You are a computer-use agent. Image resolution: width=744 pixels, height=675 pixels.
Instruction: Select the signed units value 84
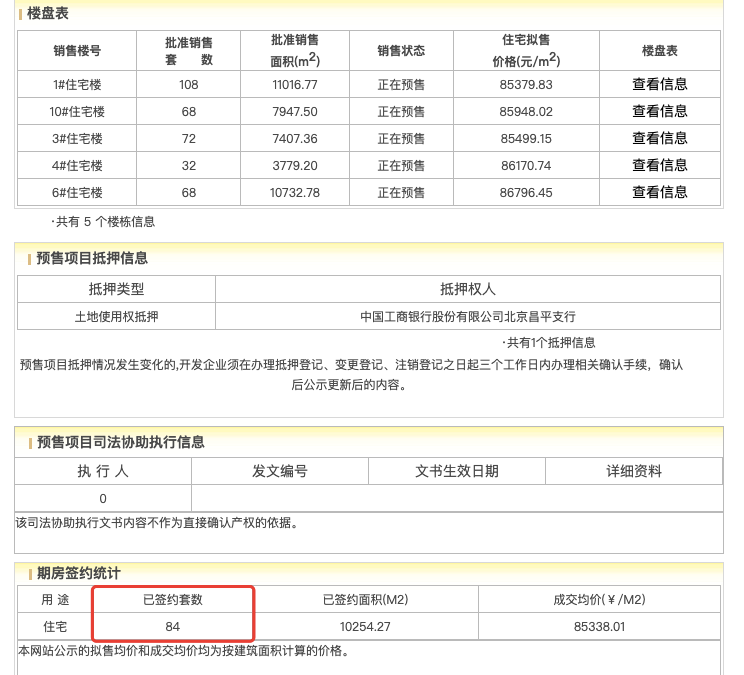click(x=173, y=626)
